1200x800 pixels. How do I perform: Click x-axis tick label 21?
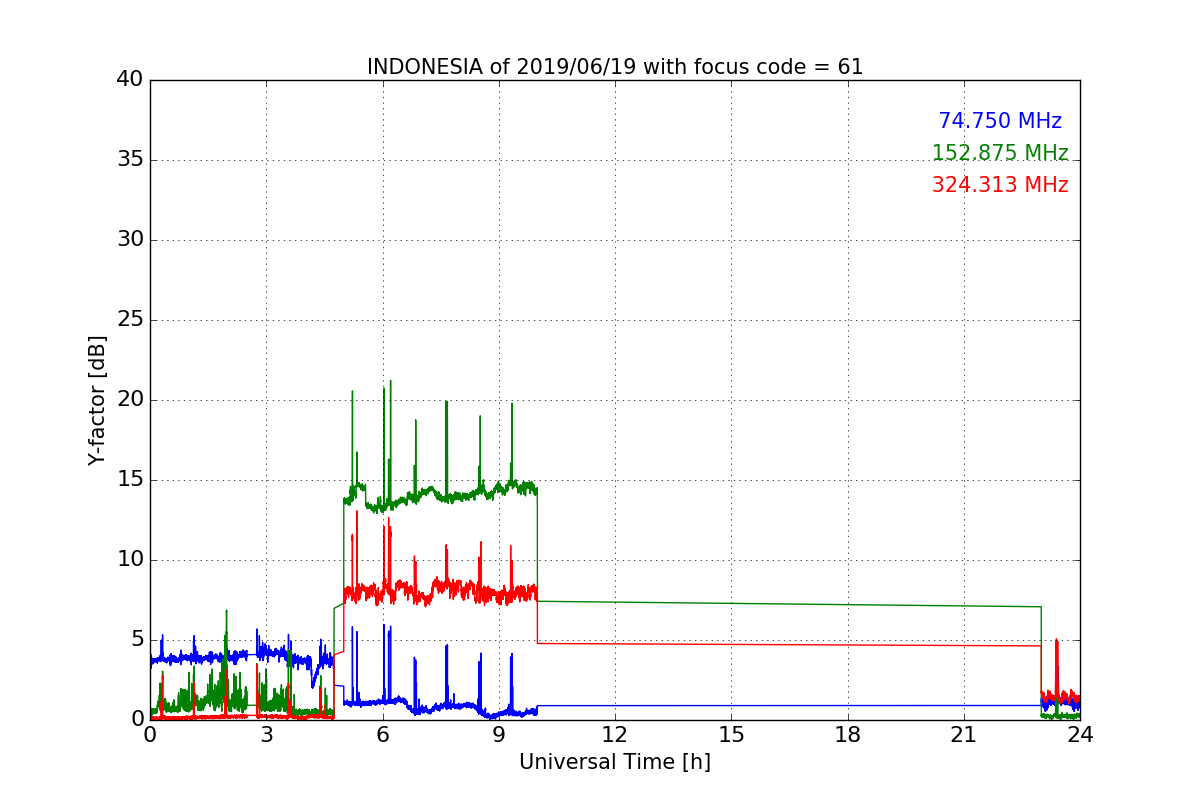pos(964,735)
